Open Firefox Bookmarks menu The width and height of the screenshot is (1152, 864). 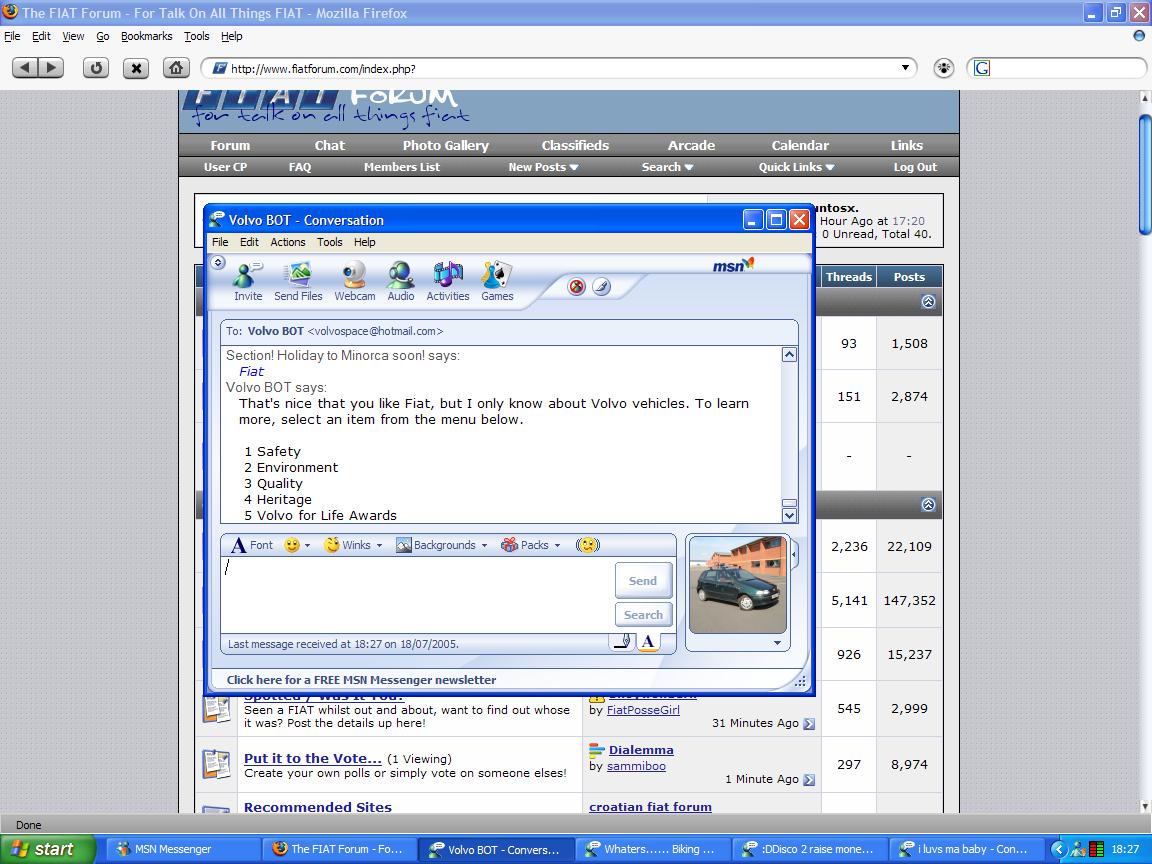(146, 36)
